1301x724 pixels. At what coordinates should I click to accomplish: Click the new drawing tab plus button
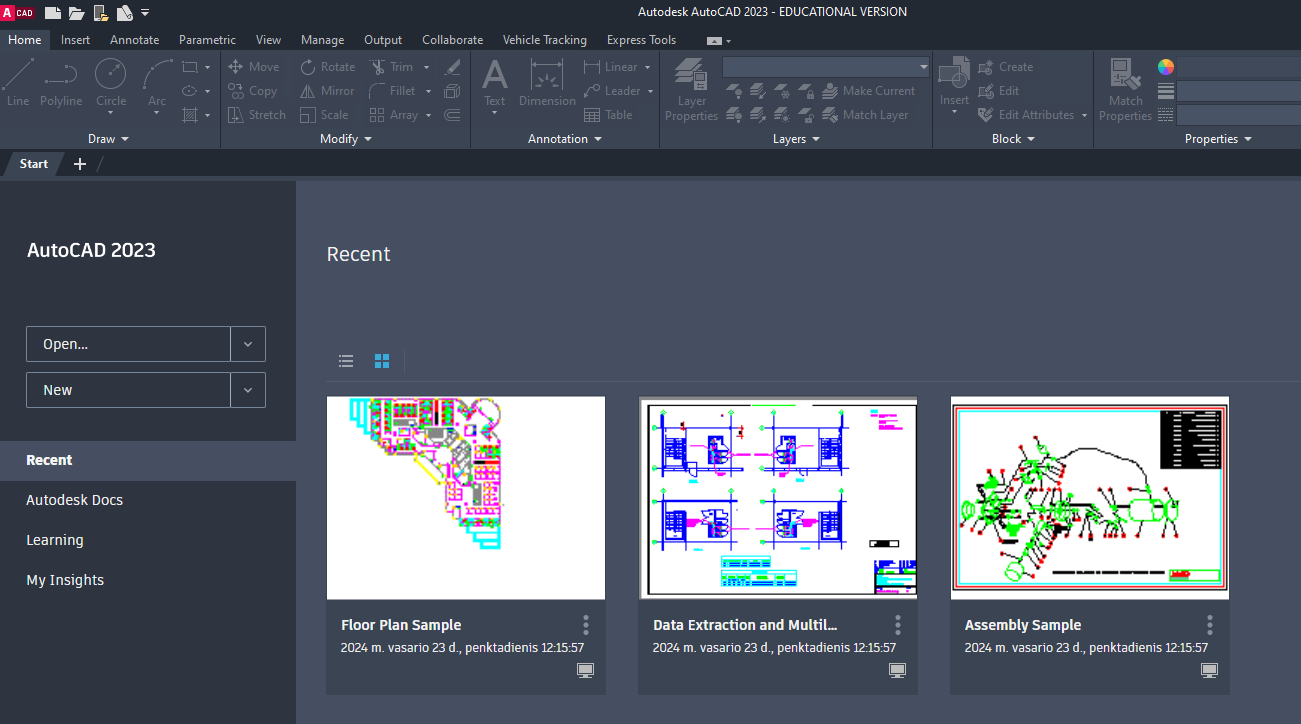click(x=80, y=164)
